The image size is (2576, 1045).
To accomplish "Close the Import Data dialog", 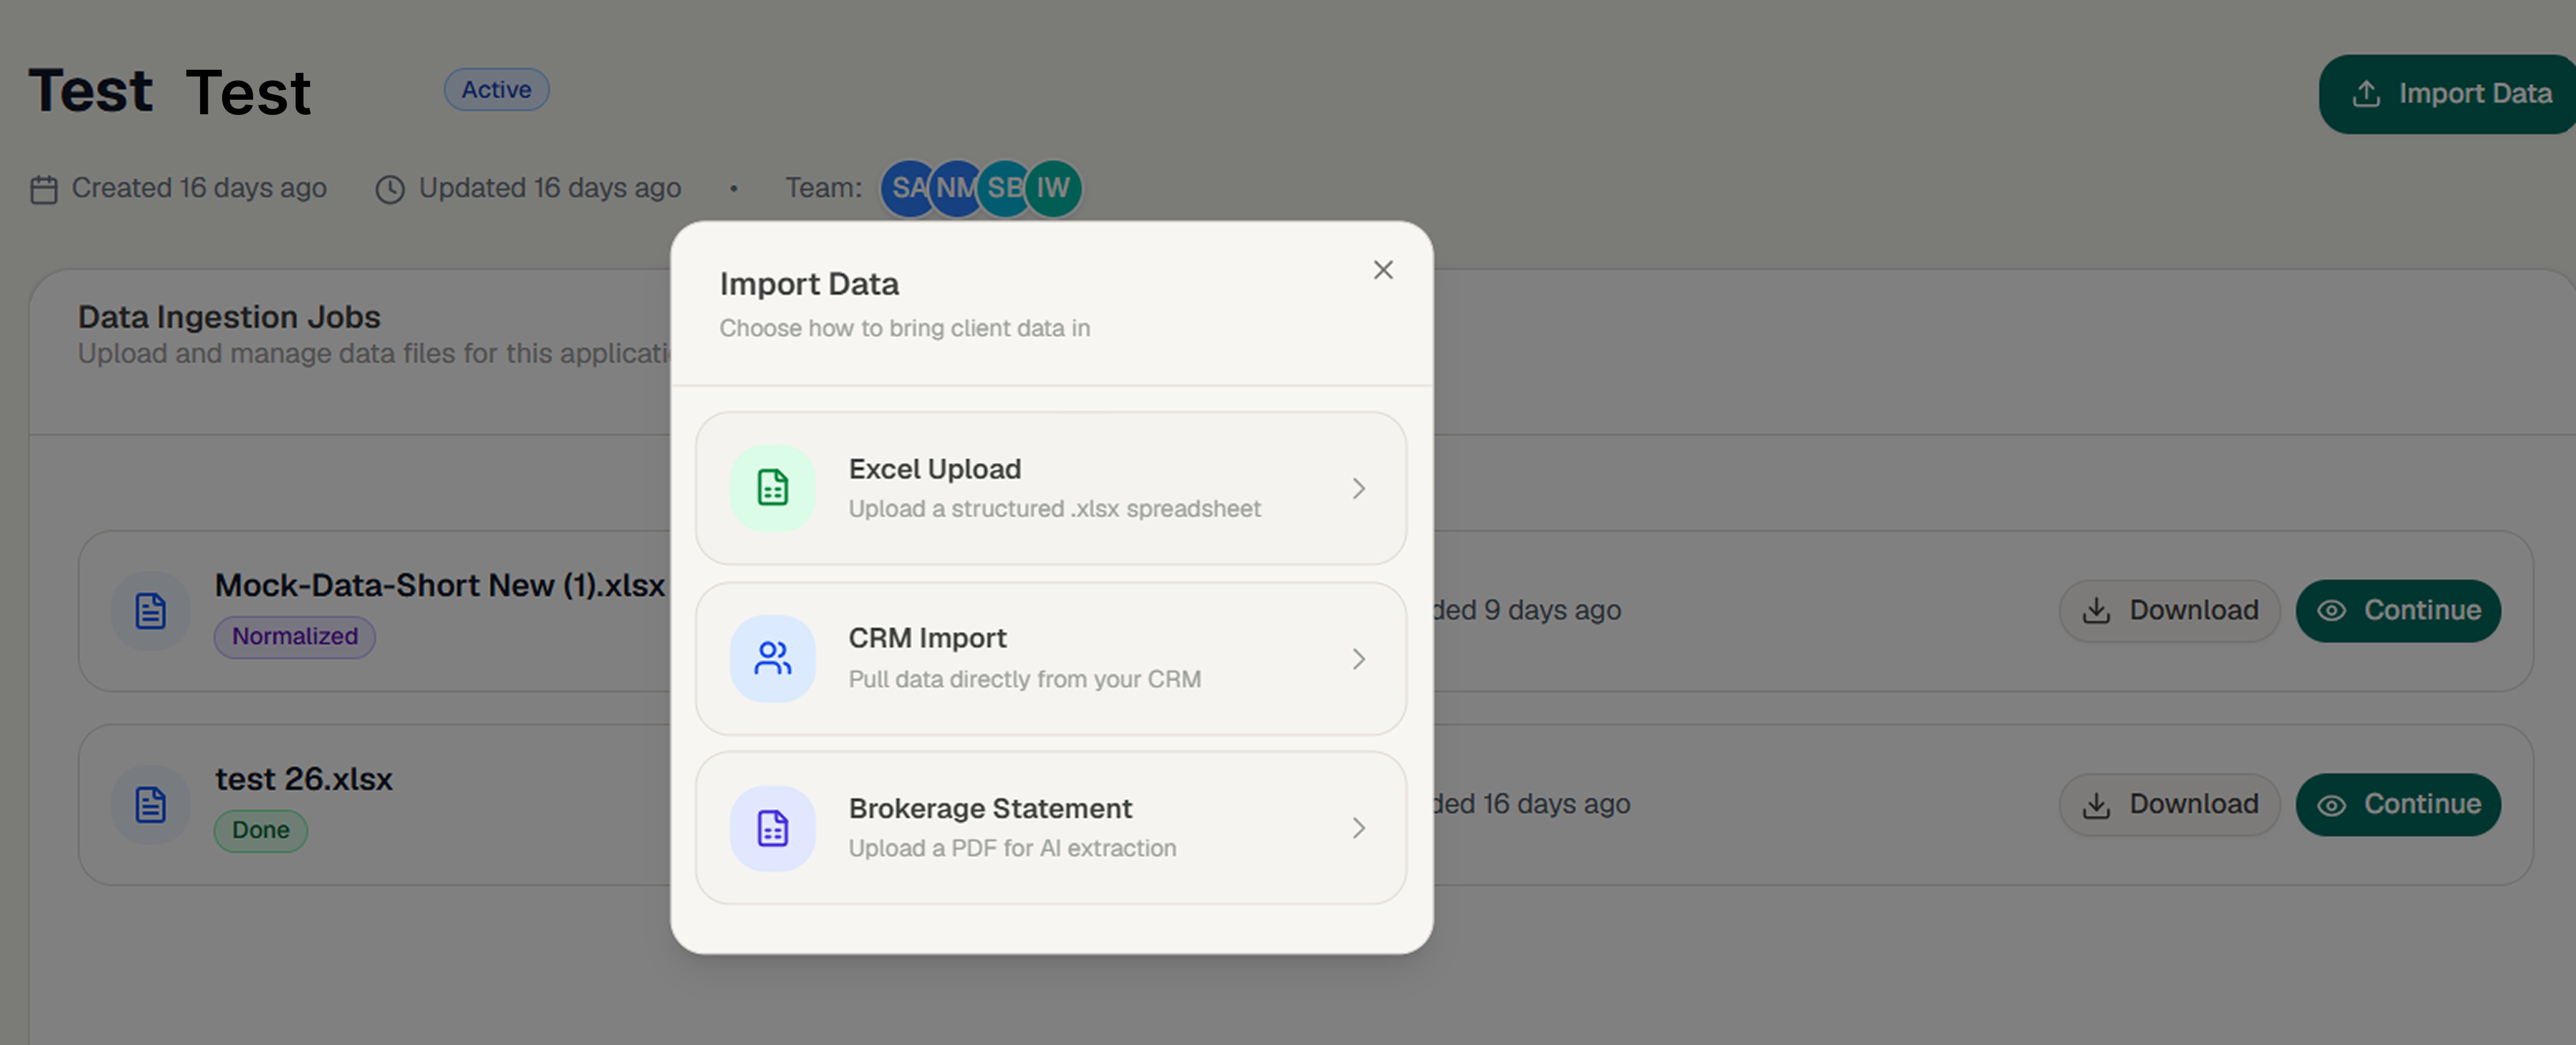I will 1383,270.
